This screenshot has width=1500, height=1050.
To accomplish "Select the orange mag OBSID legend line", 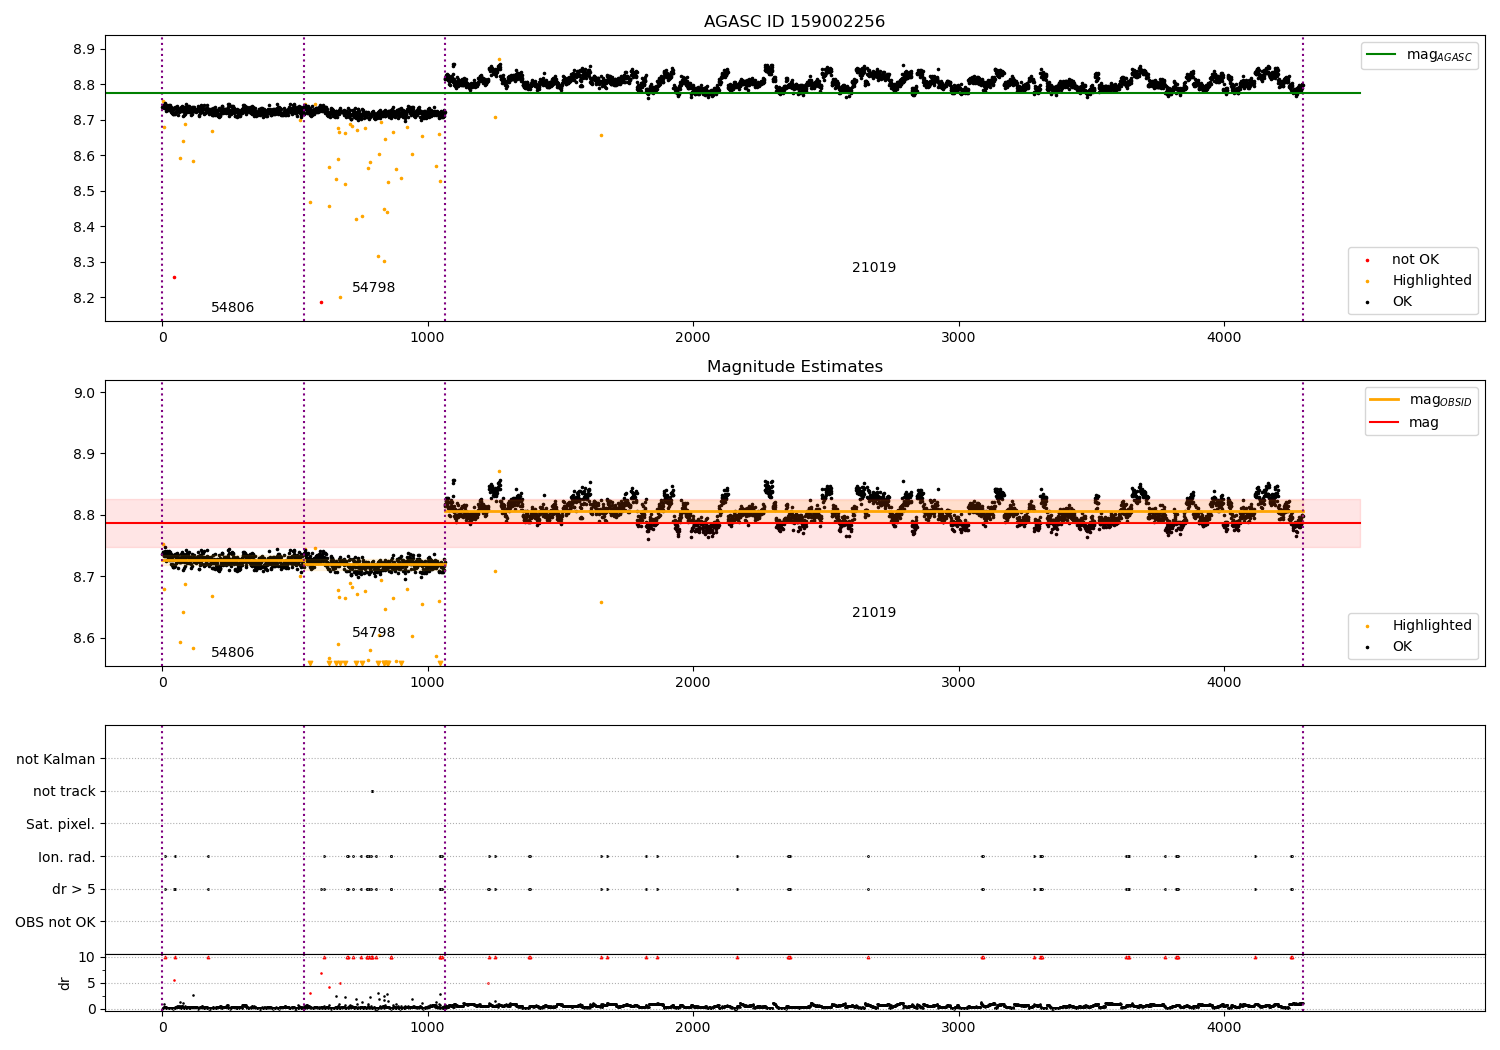I will coord(1419,400).
